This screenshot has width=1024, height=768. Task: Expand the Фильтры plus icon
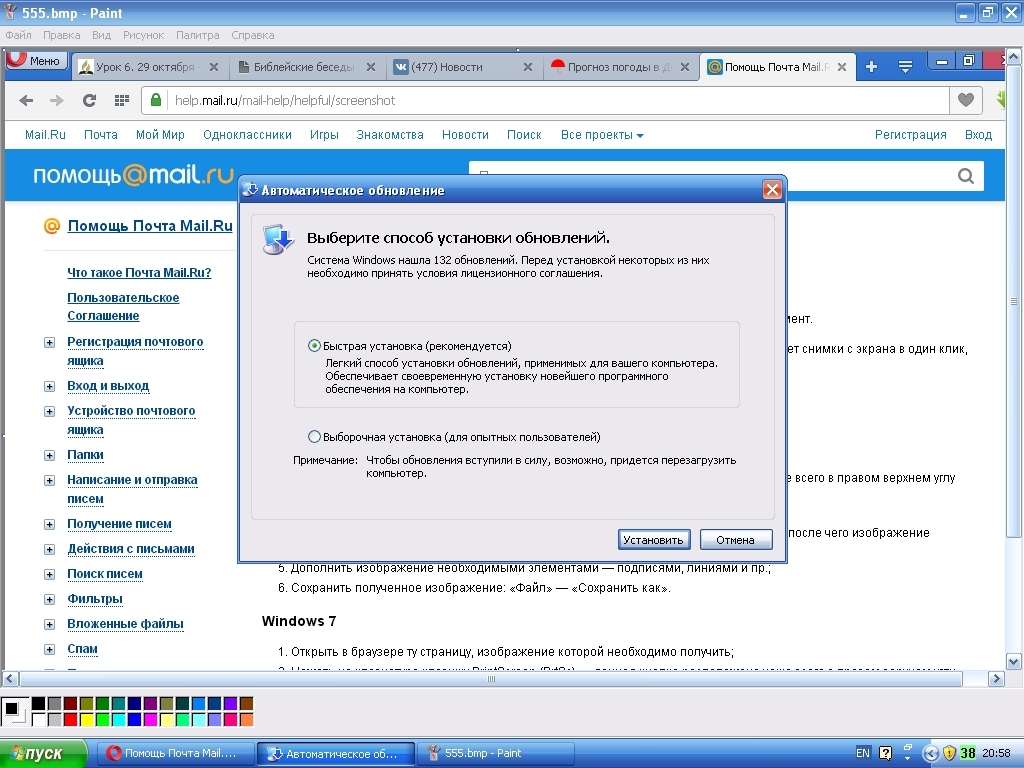click(50, 600)
